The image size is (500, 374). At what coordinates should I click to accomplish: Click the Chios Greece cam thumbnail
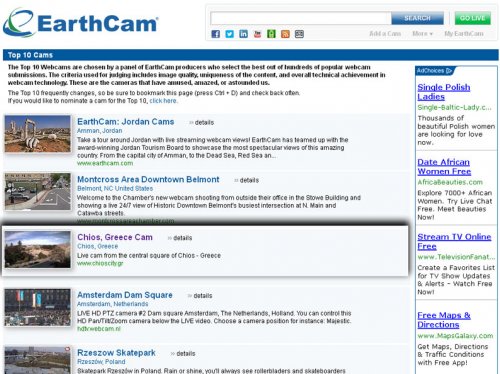(x=38, y=249)
